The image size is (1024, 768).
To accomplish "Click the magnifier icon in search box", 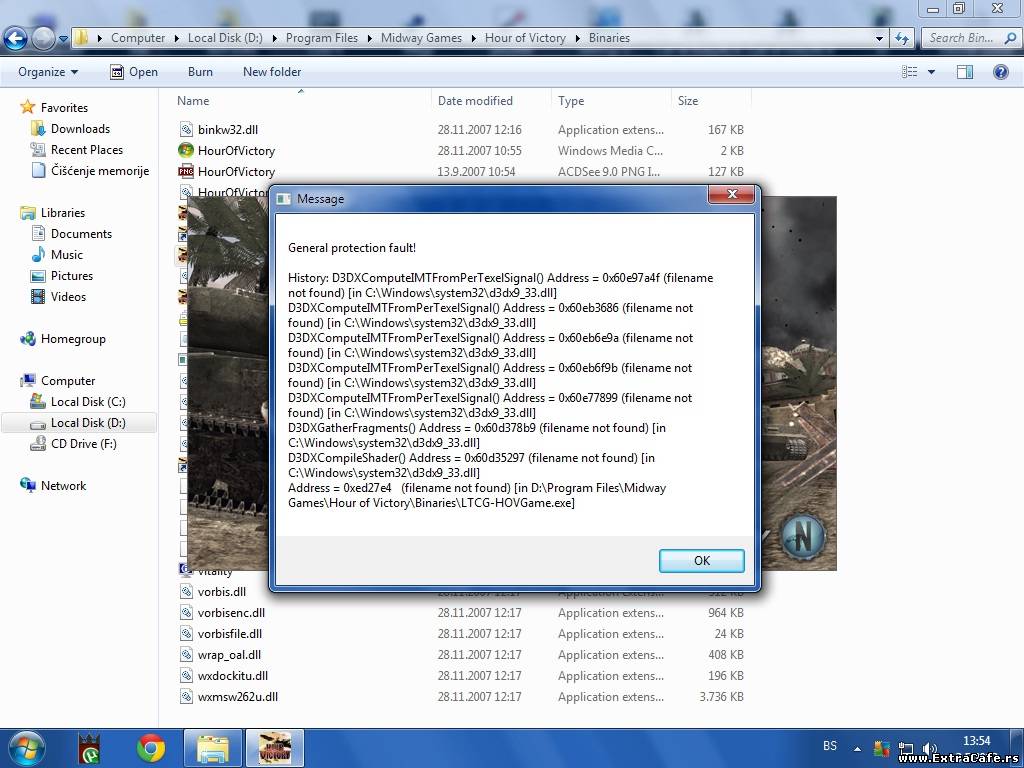I will click(x=1010, y=38).
